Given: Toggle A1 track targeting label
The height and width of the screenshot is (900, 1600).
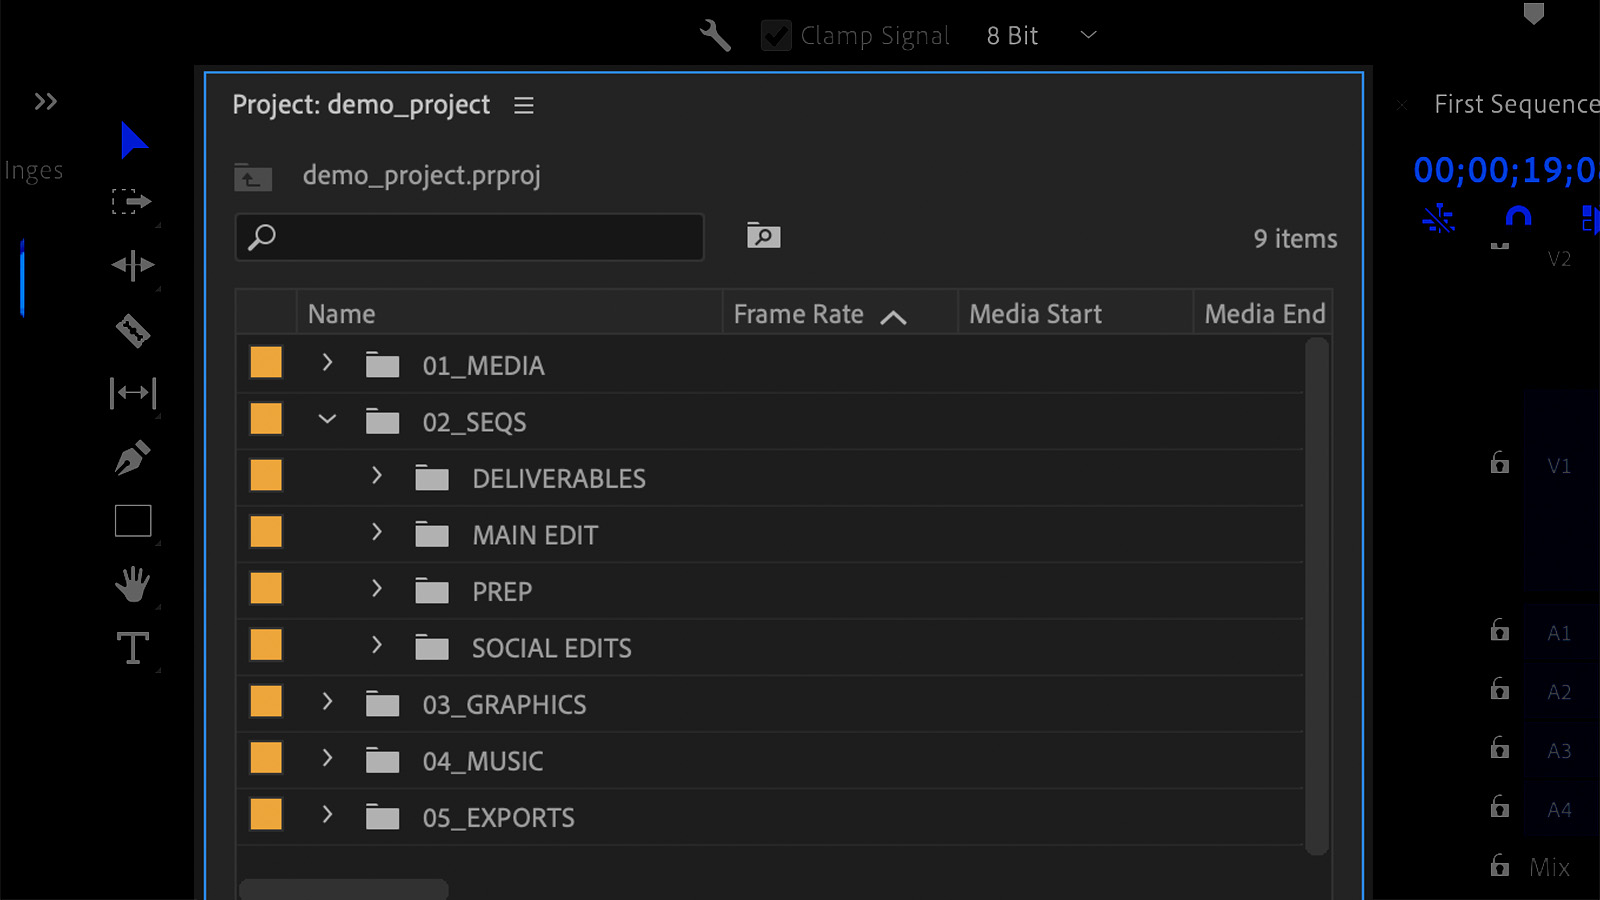Looking at the screenshot, I should point(1559,633).
